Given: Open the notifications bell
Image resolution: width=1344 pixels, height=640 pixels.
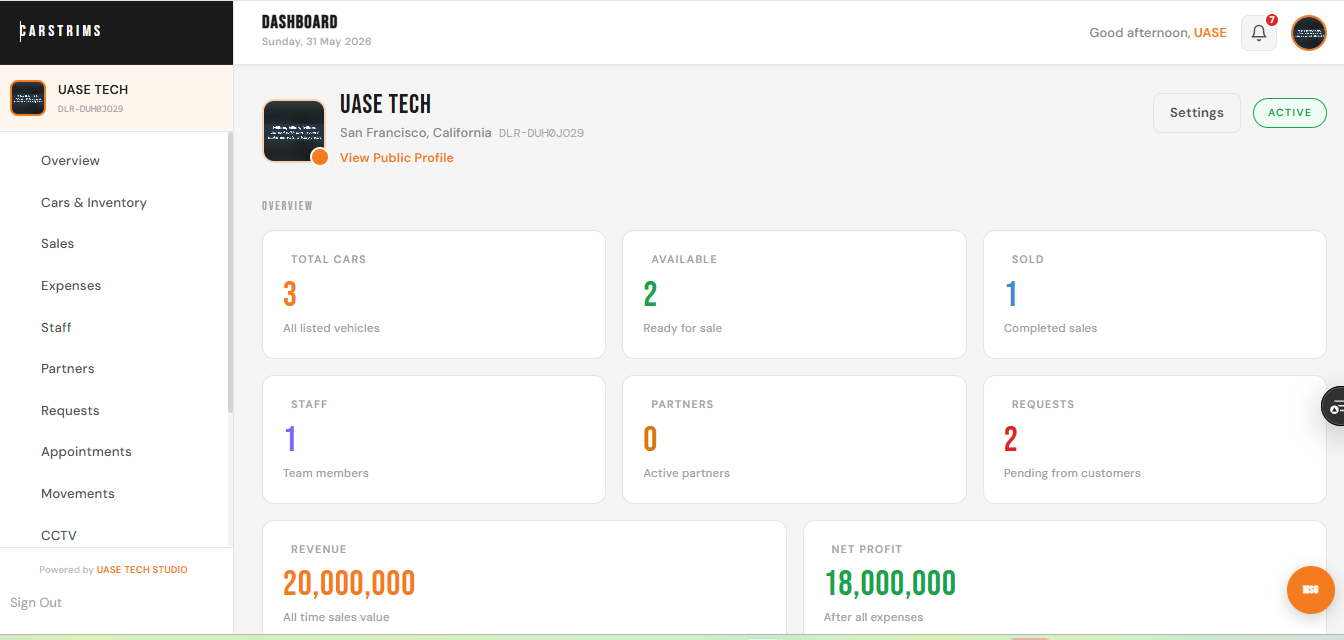Looking at the screenshot, I should click(x=1258, y=33).
